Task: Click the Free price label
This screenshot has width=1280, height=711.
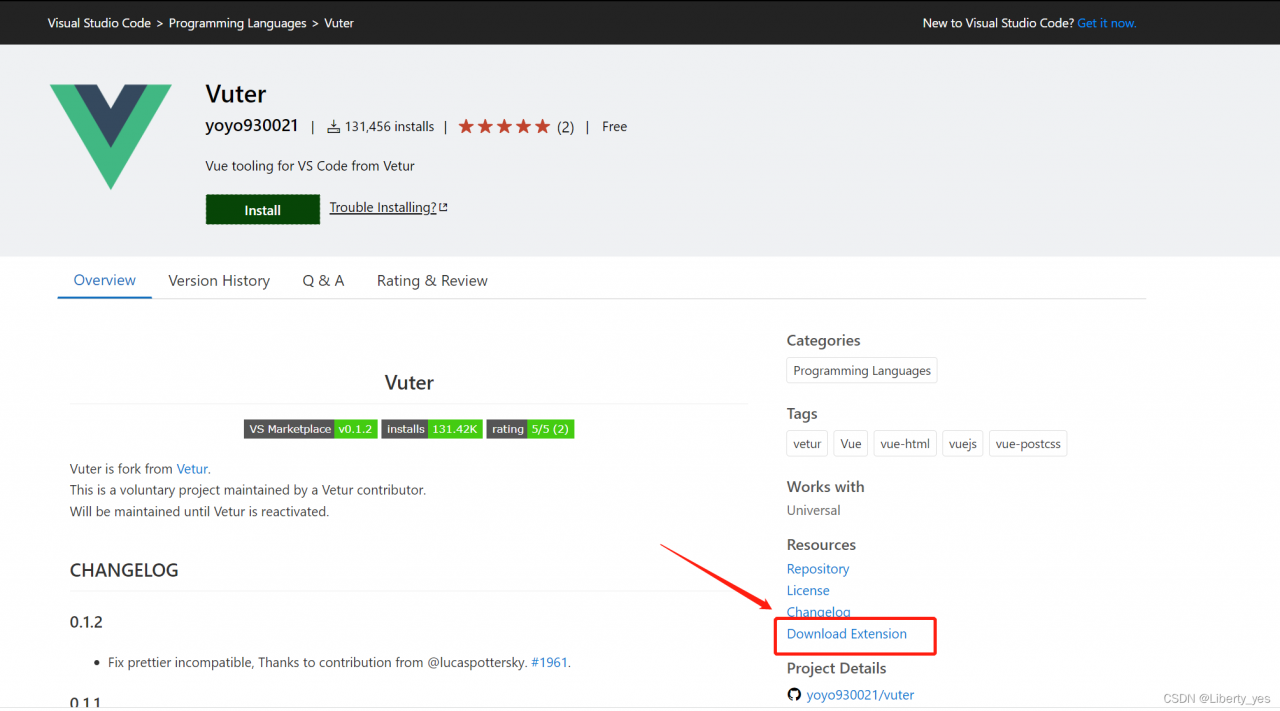Action: click(615, 127)
